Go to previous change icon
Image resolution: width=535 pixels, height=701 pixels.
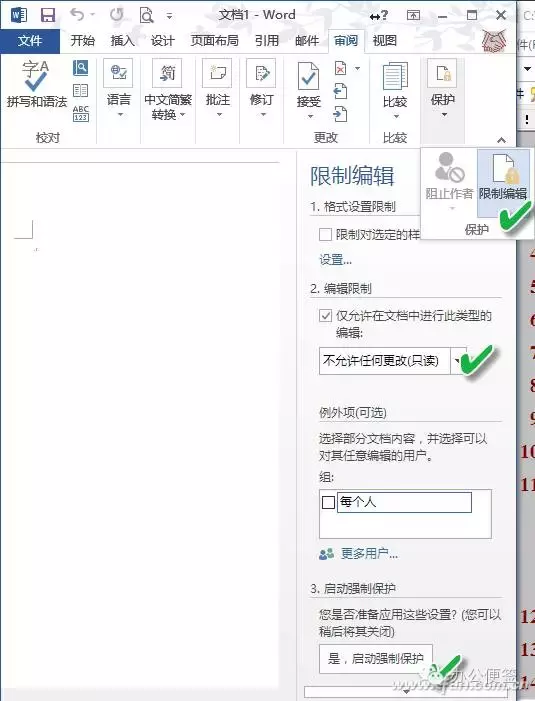coord(340,91)
